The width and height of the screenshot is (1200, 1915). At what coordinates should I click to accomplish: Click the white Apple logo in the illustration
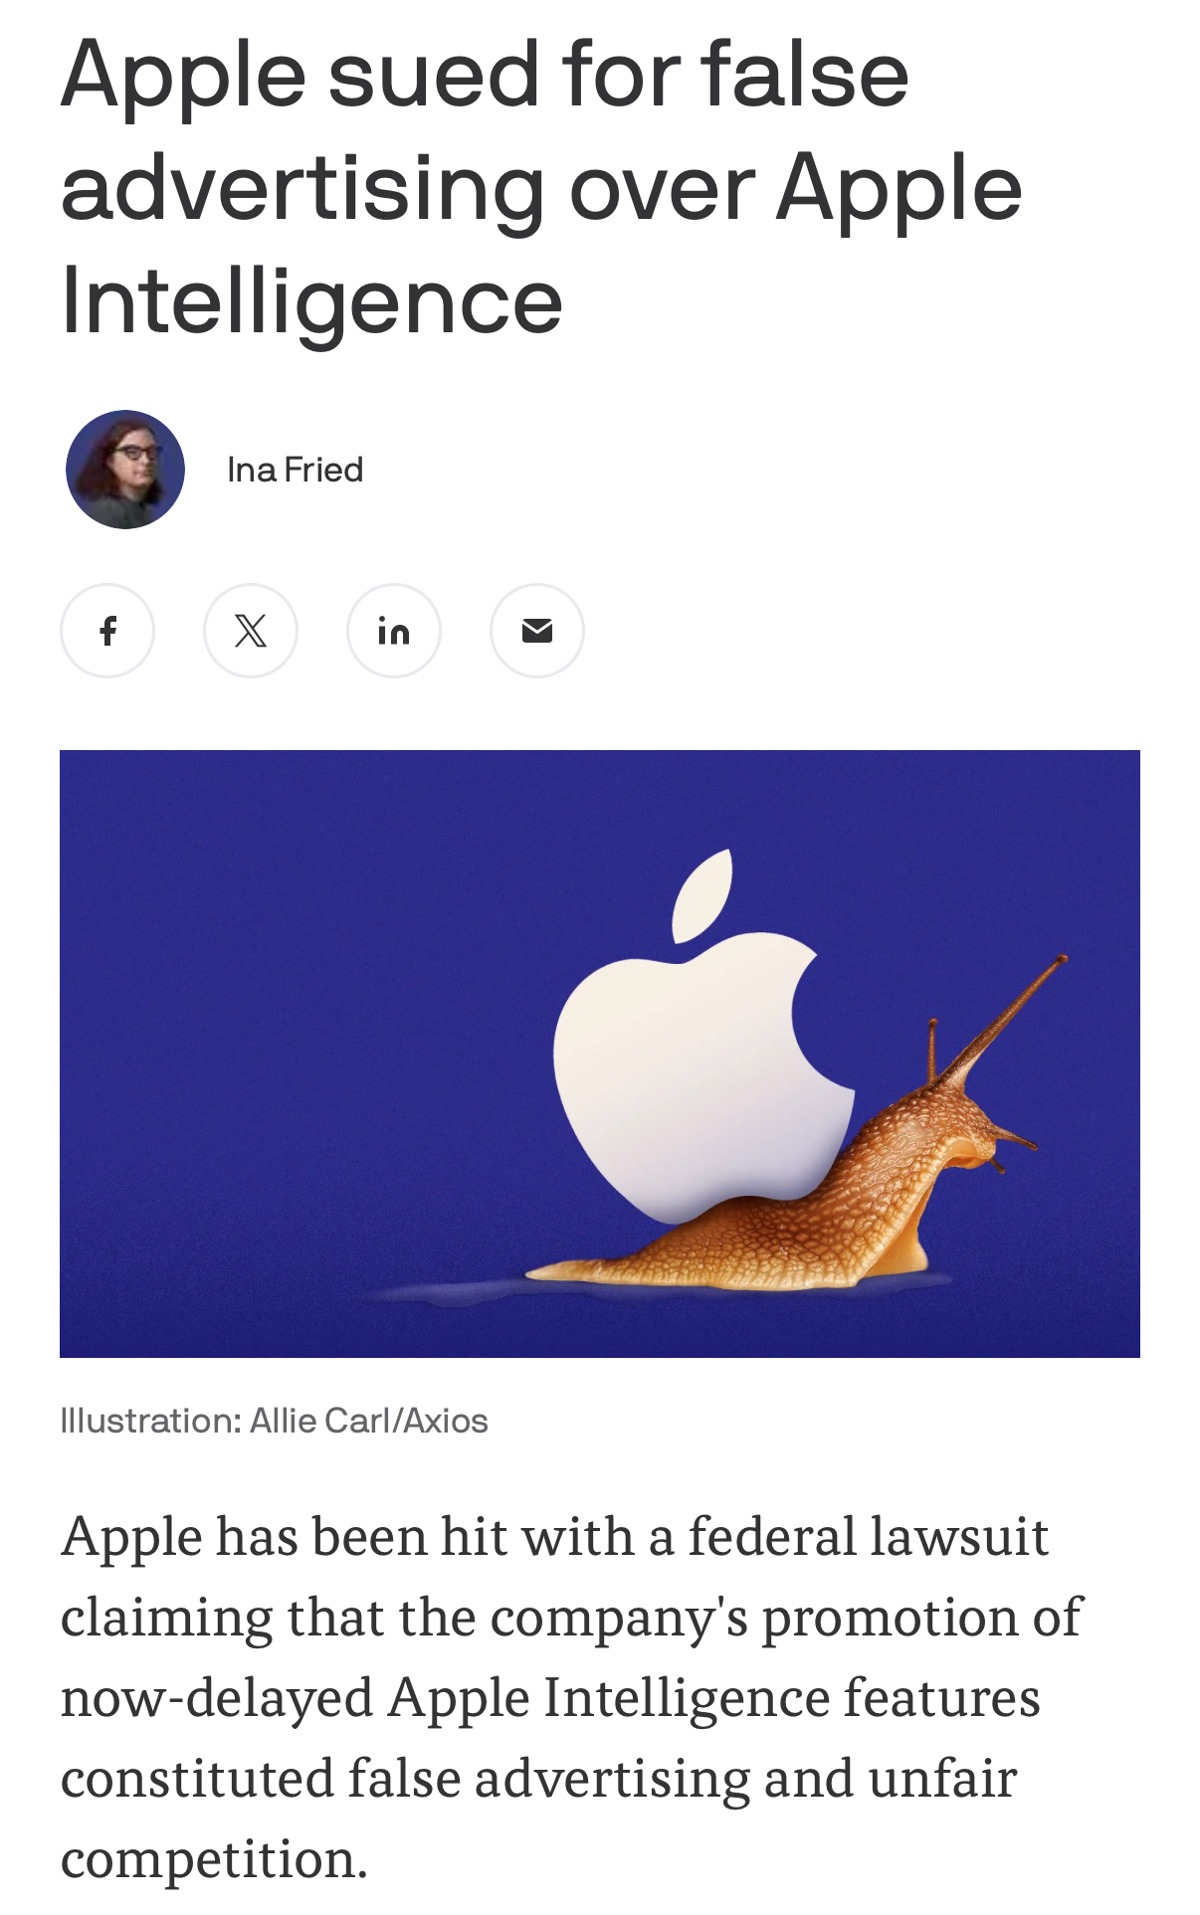(x=700, y=1050)
